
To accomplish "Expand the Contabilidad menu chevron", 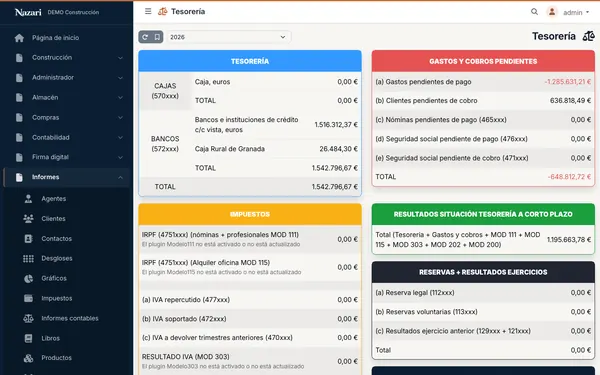I will (120, 137).
